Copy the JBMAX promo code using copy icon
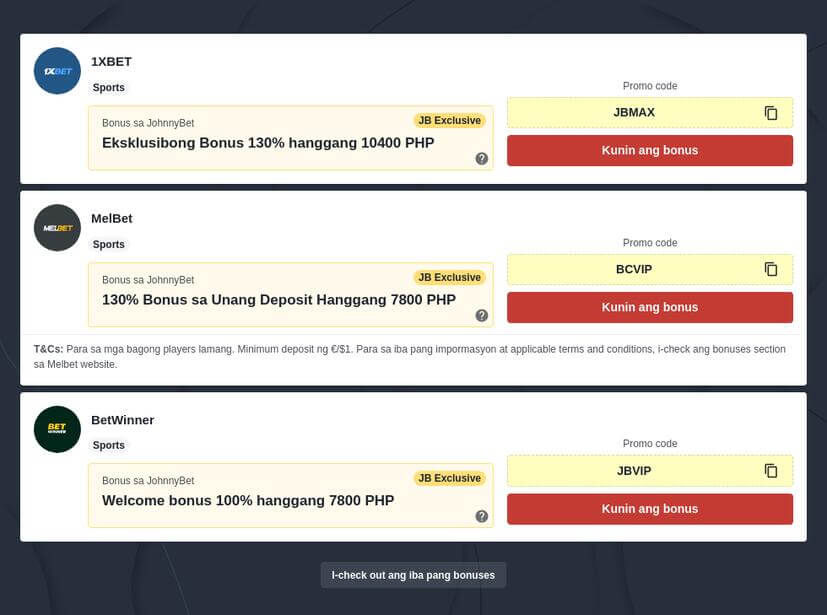The width and height of the screenshot is (827, 615). pos(769,112)
